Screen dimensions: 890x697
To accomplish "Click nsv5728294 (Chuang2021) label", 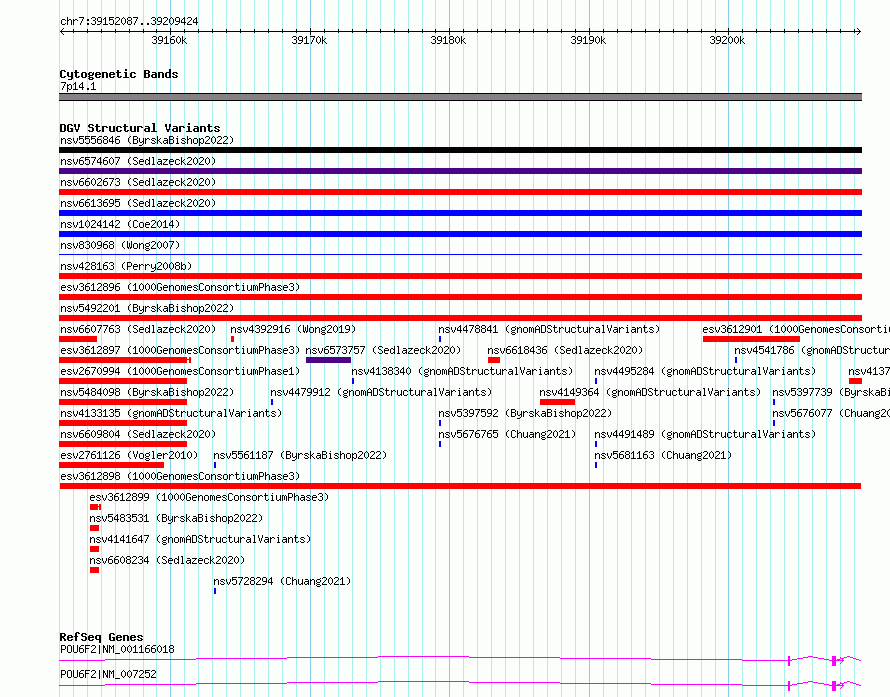I will [x=282, y=581].
